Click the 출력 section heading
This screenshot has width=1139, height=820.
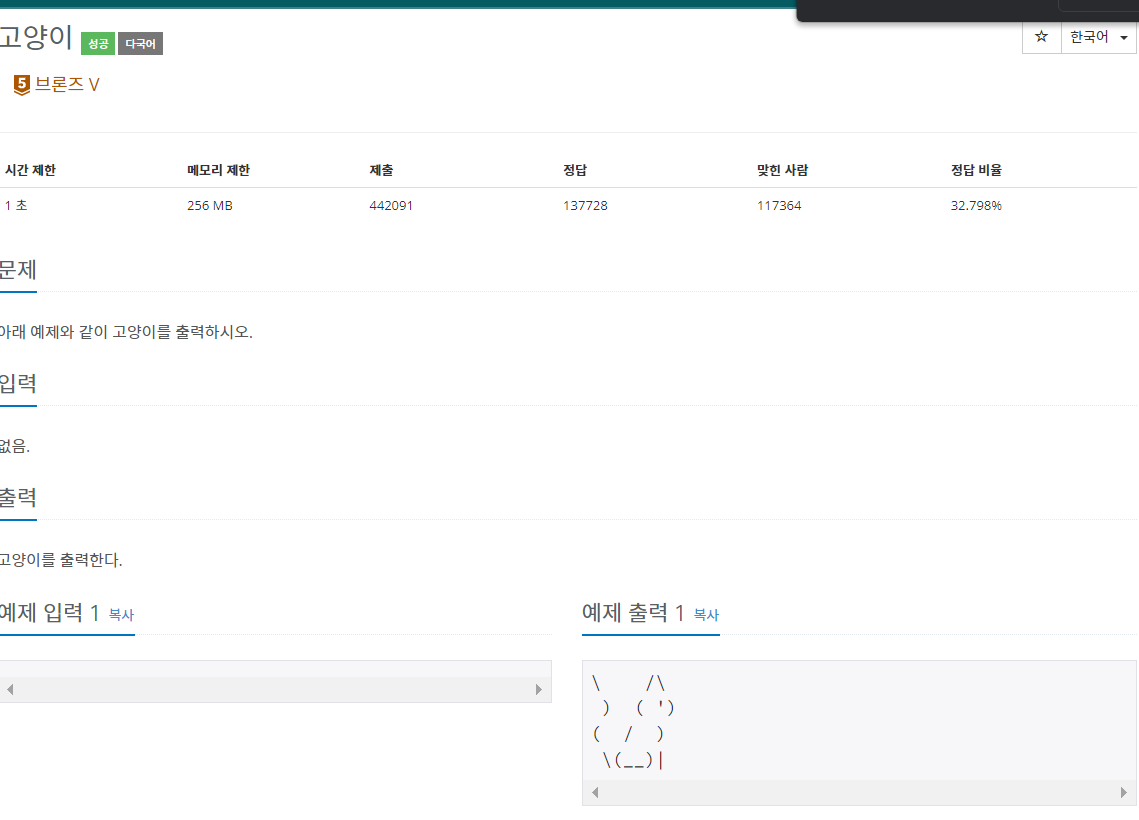pos(18,498)
